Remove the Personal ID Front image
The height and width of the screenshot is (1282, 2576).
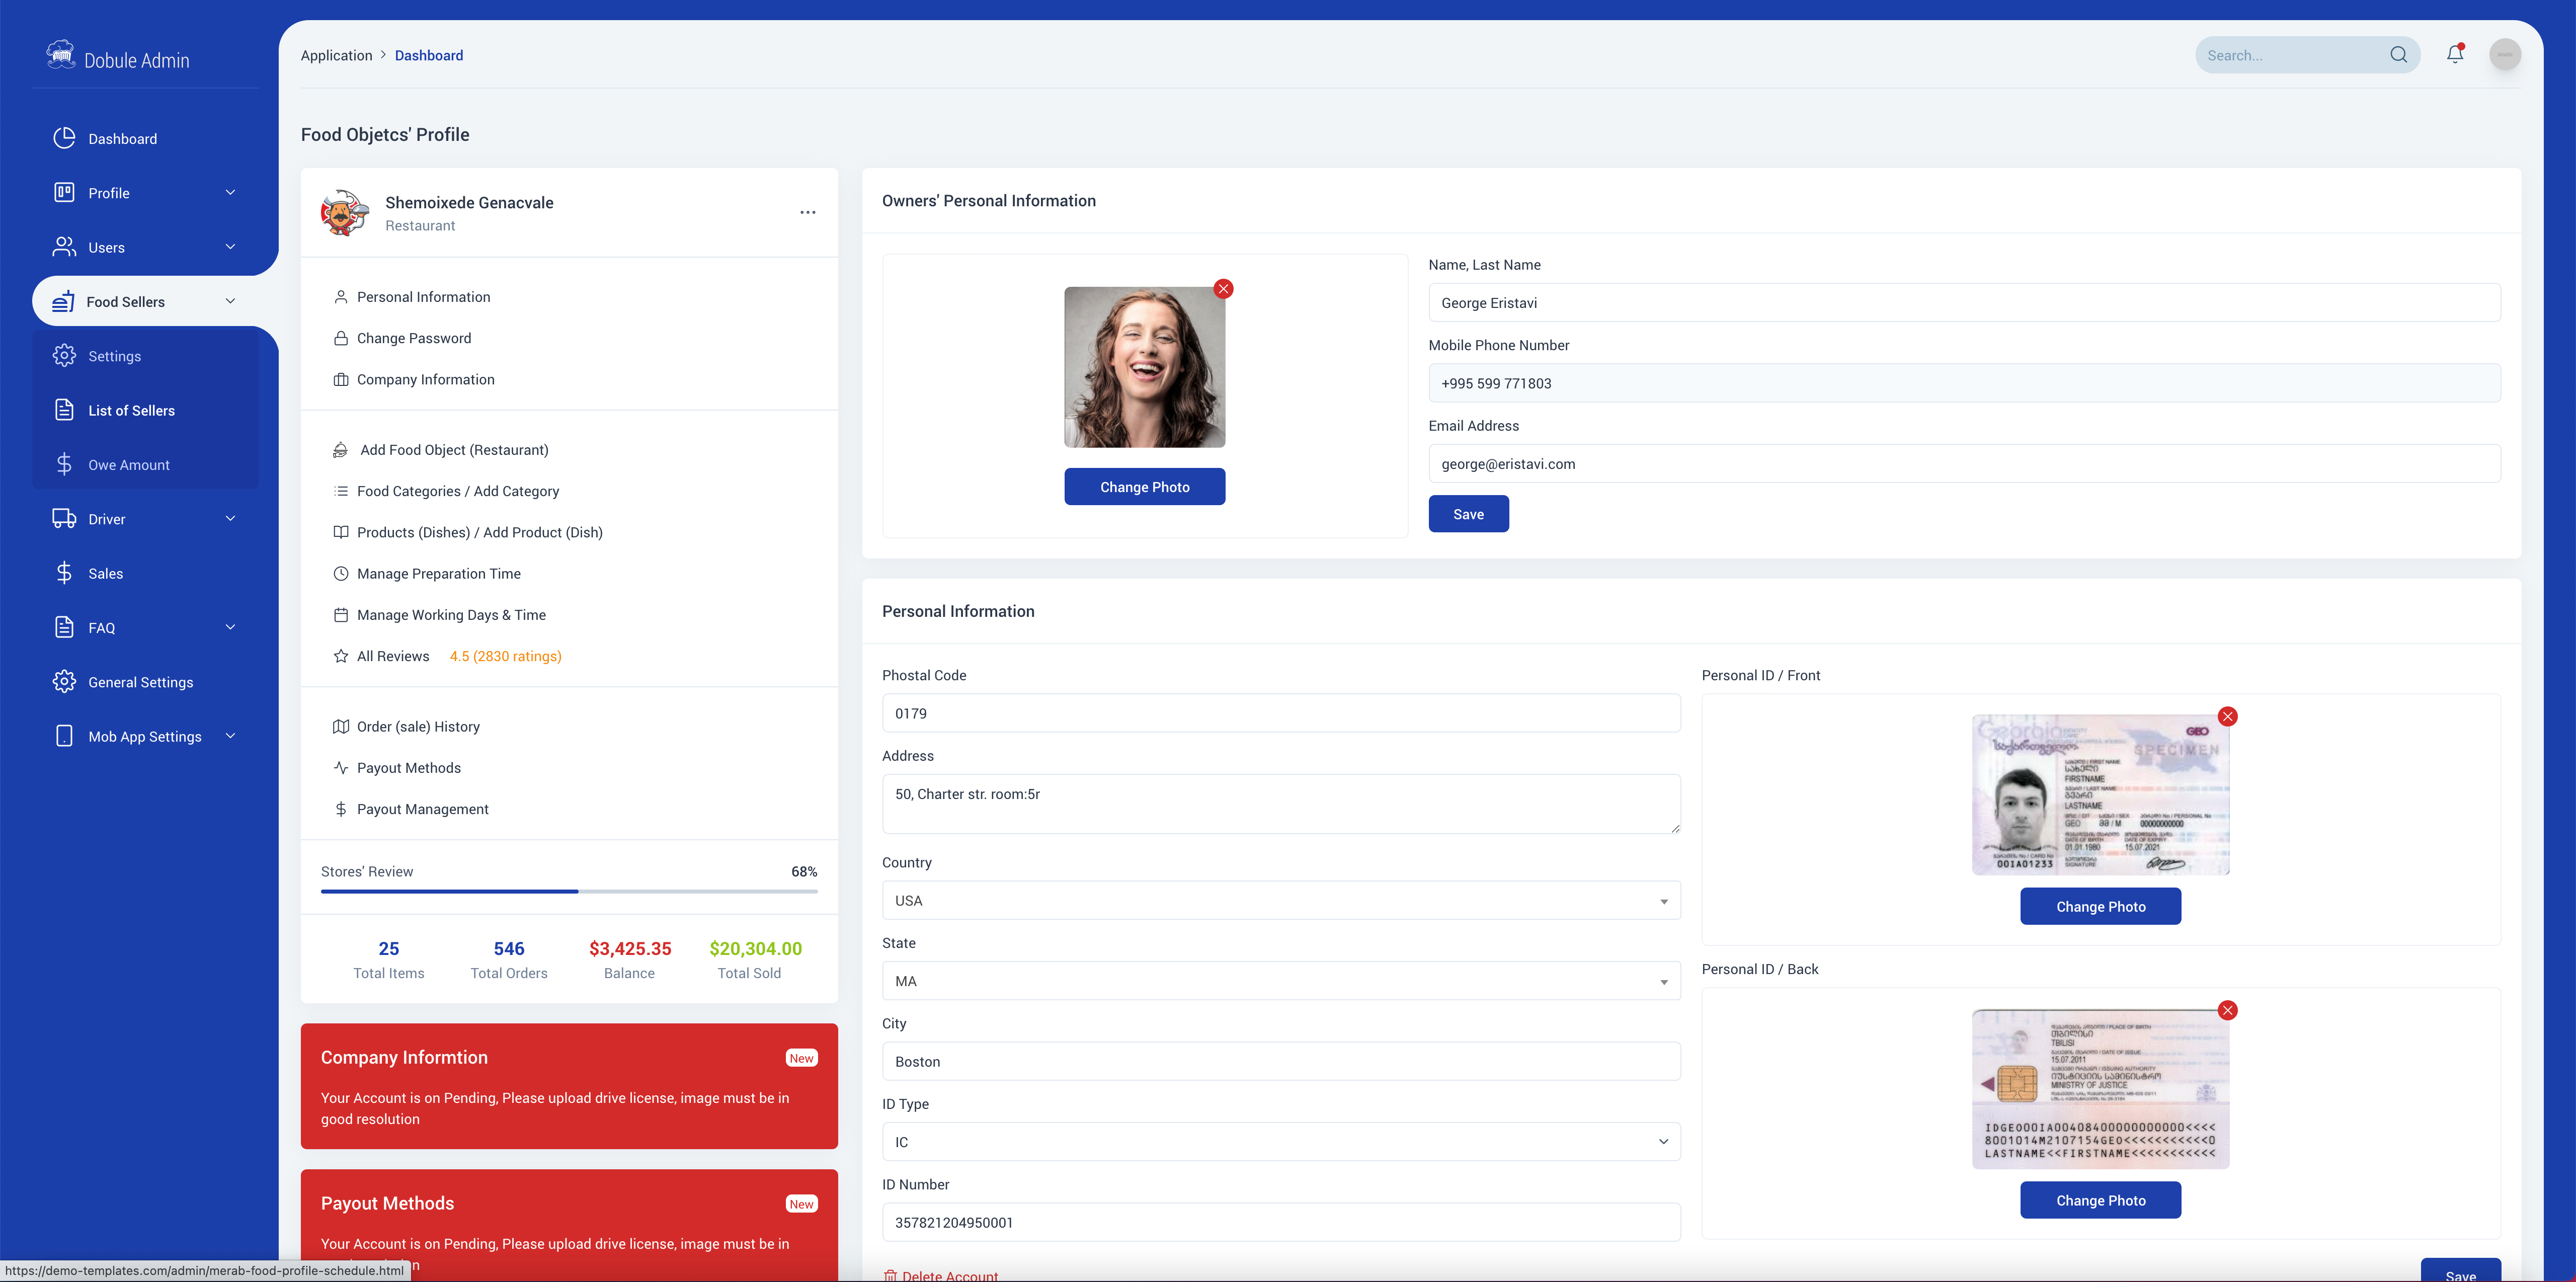click(2227, 717)
